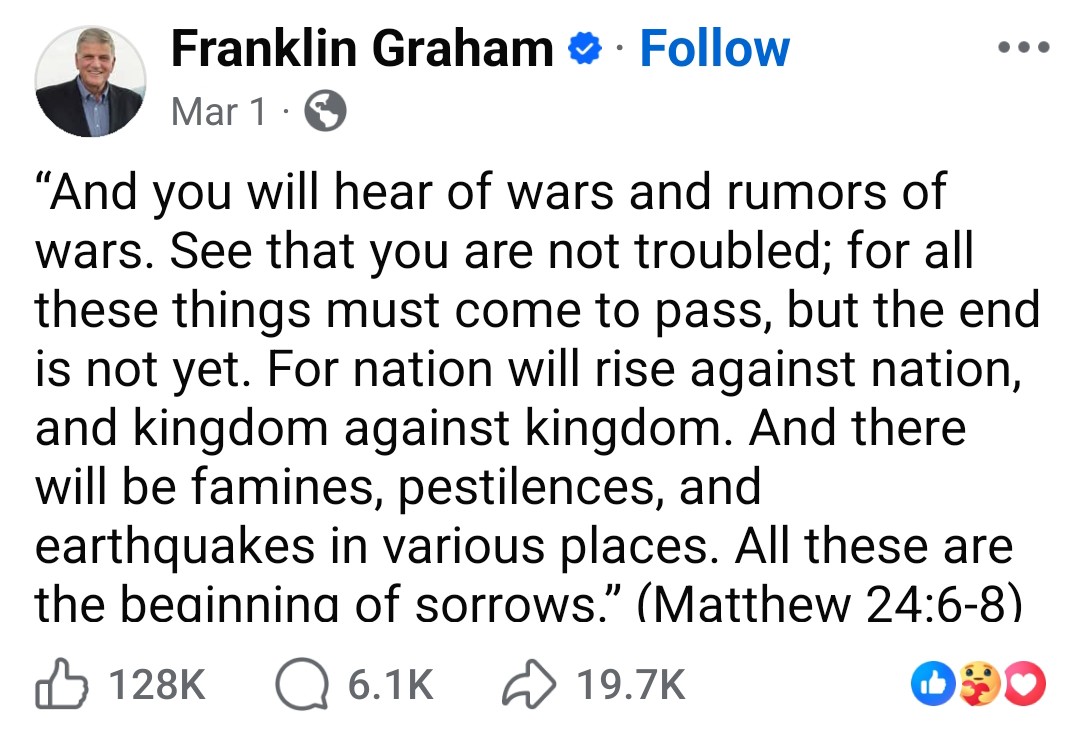Click the globe public audience icon
This screenshot has height=739, width=1080.
(x=323, y=112)
